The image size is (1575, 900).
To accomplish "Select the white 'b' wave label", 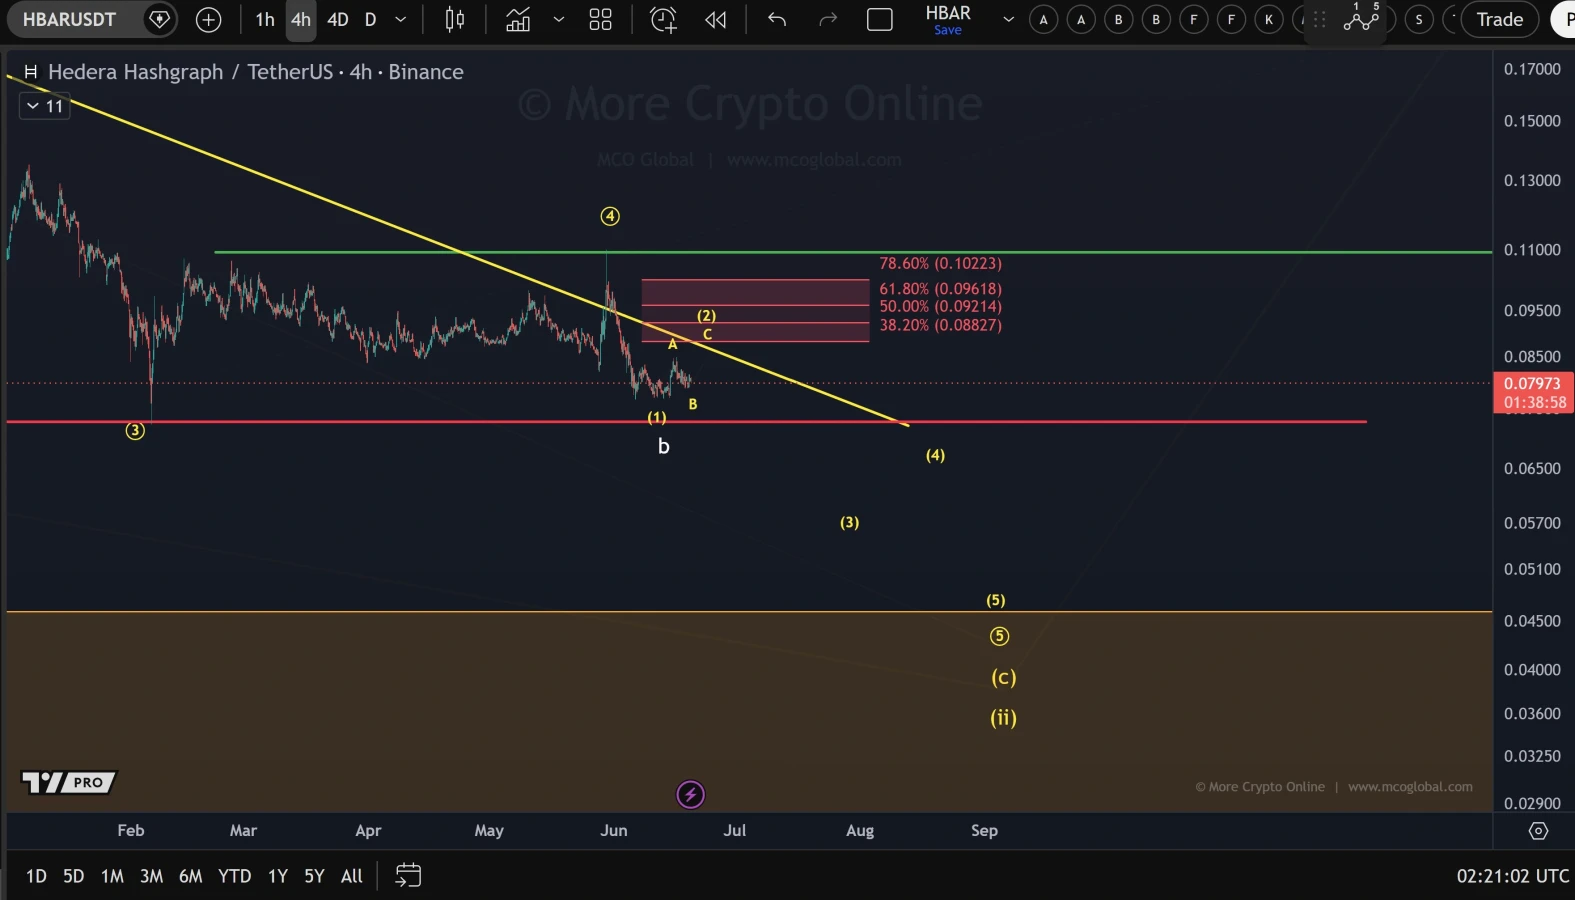I will (x=663, y=446).
